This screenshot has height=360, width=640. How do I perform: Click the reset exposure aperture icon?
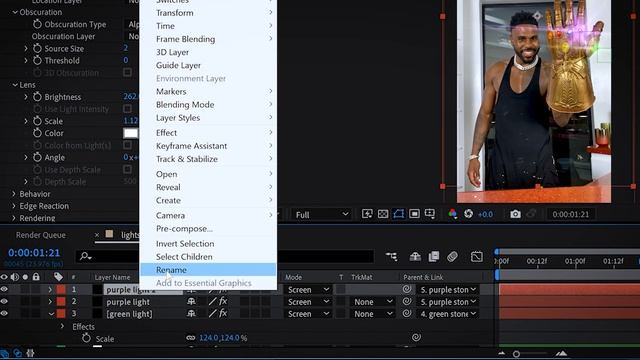click(468, 214)
